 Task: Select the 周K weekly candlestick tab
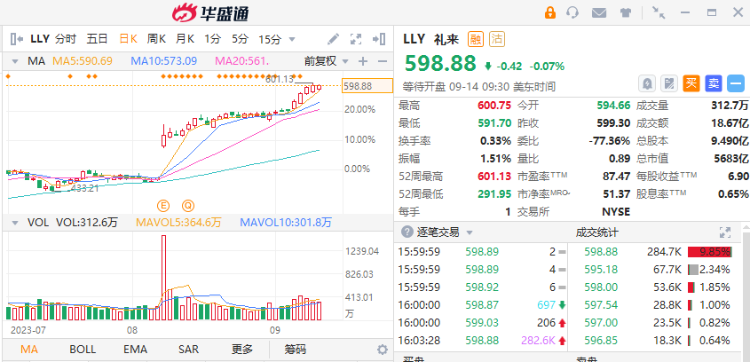[156, 39]
